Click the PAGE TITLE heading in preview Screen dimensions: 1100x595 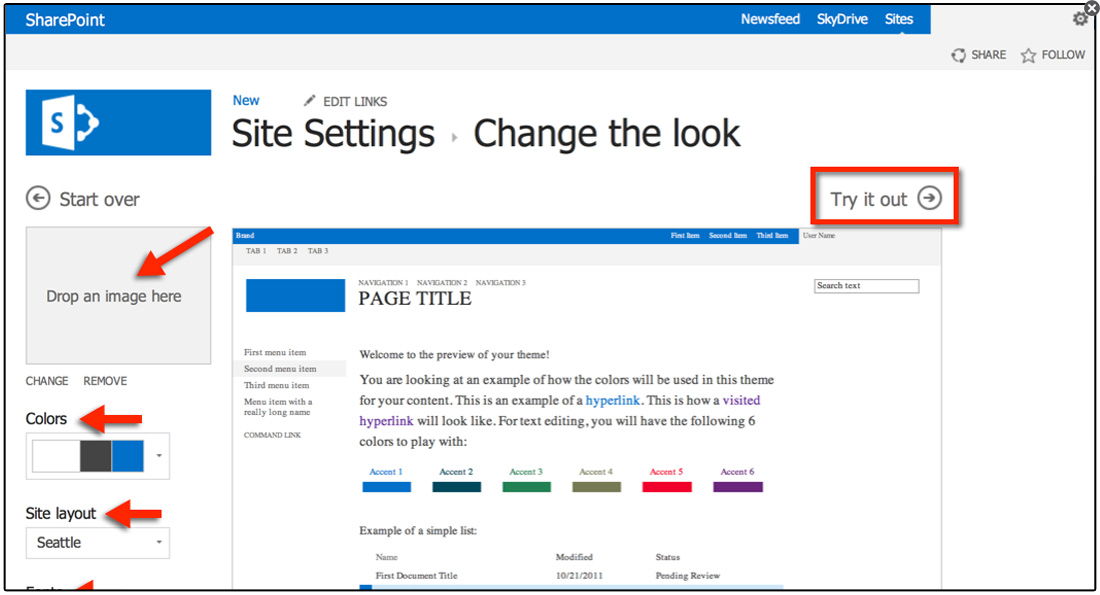click(x=415, y=299)
